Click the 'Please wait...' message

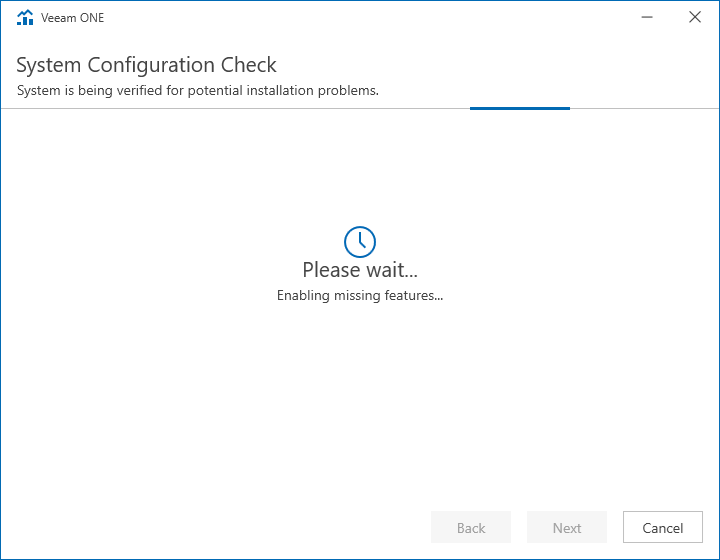tap(360, 269)
